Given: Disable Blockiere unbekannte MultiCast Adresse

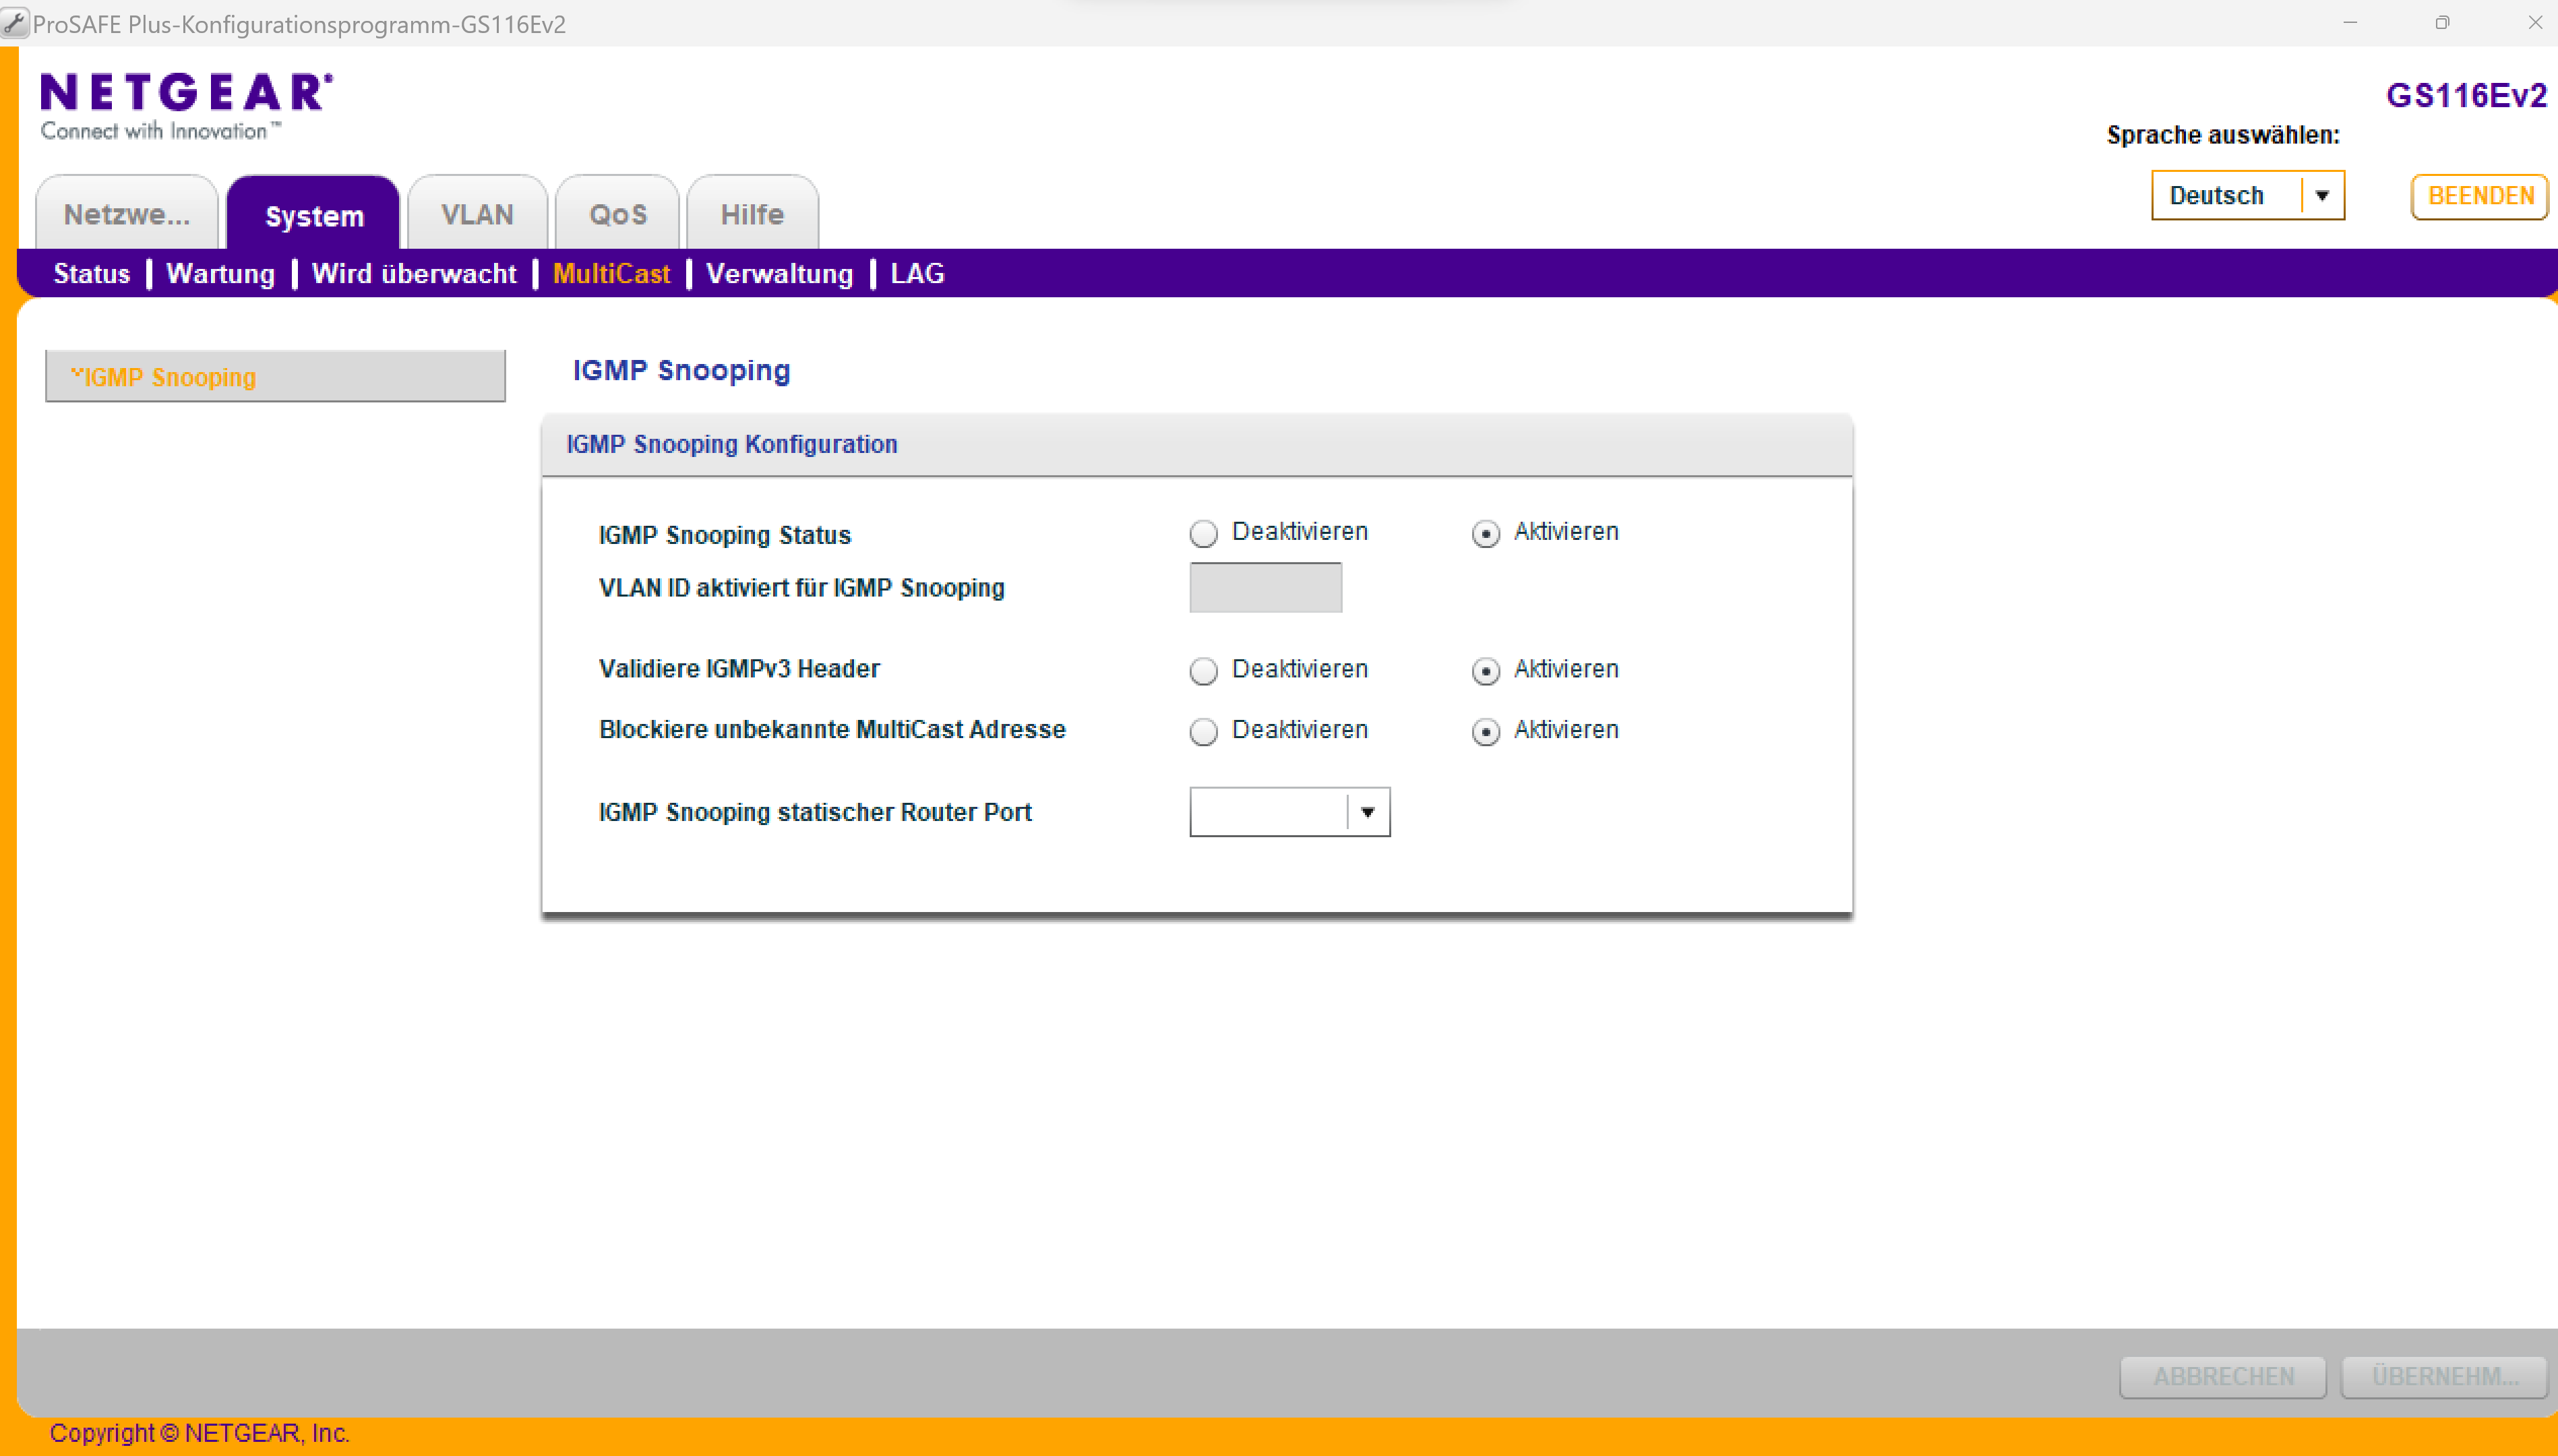Looking at the screenshot, I should pos(1203,732).
